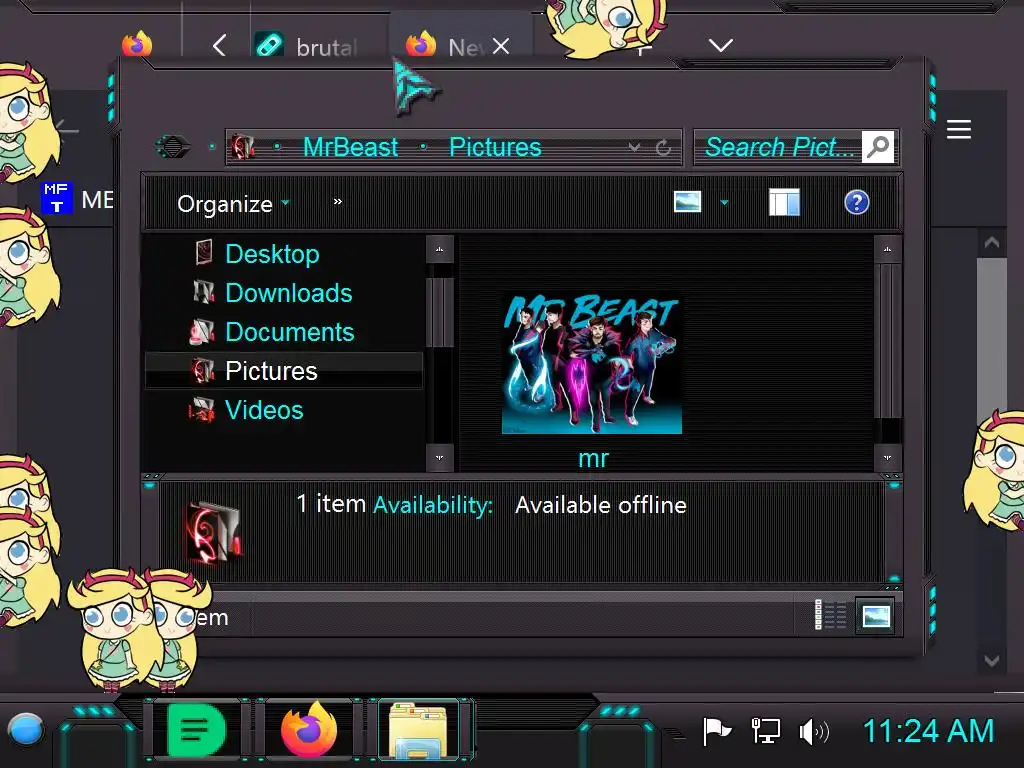The image size is (1024, 768).
Task: Open the network tray icon
Action: pos(765,731)
